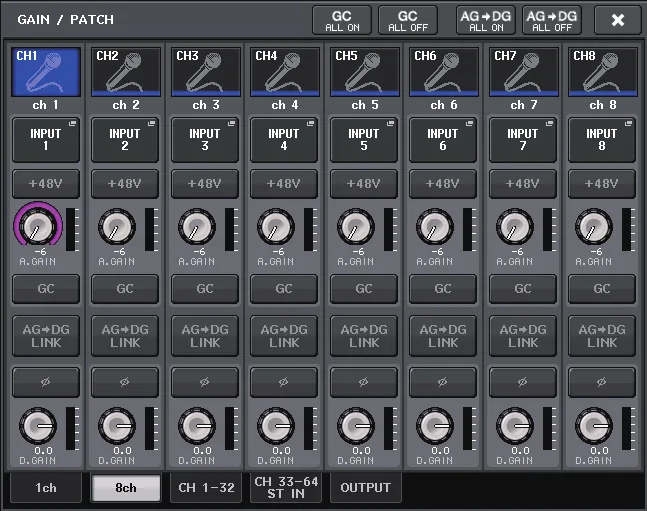This screenshot has width=647, height=511.
Task: Toggle phase invert on channel 2
Action: tap(125, 382)
